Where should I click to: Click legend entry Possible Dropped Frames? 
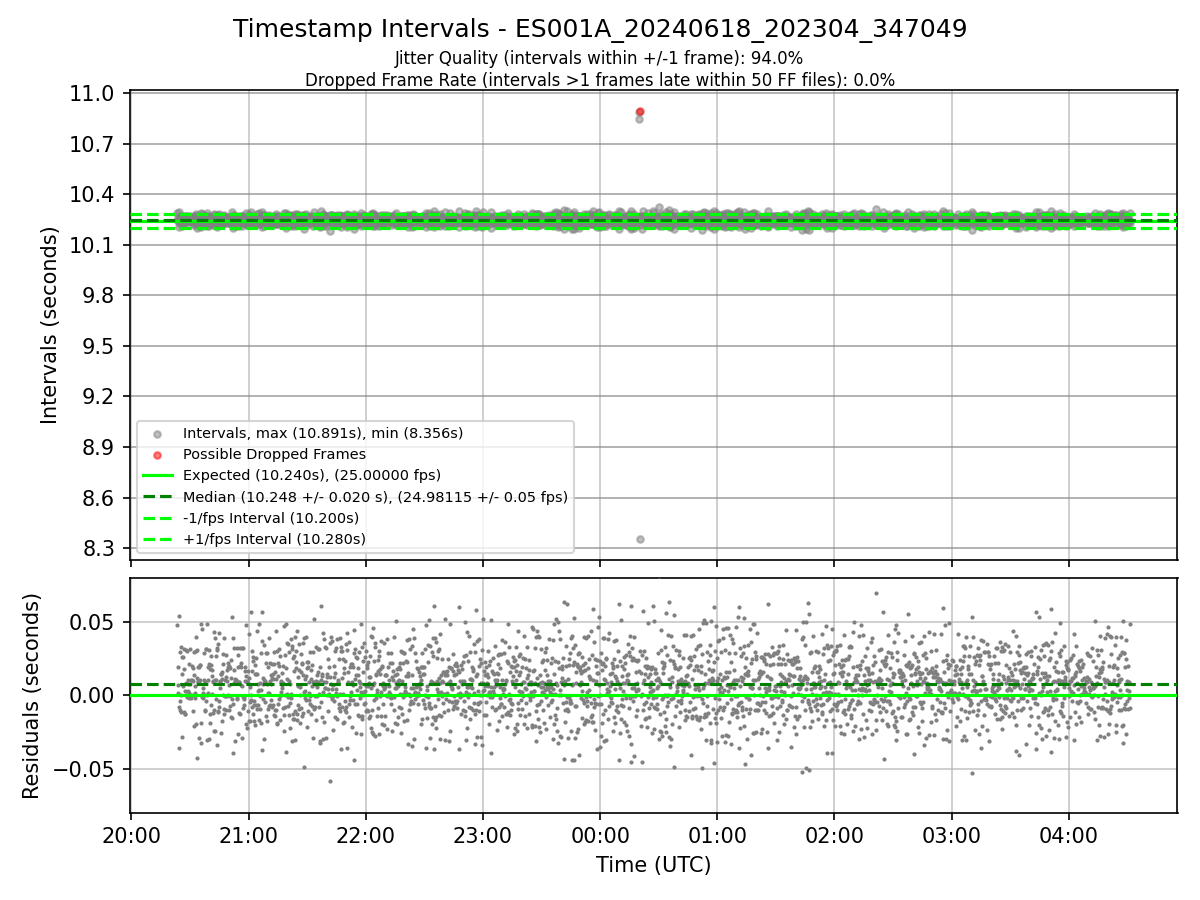[274, 455]
